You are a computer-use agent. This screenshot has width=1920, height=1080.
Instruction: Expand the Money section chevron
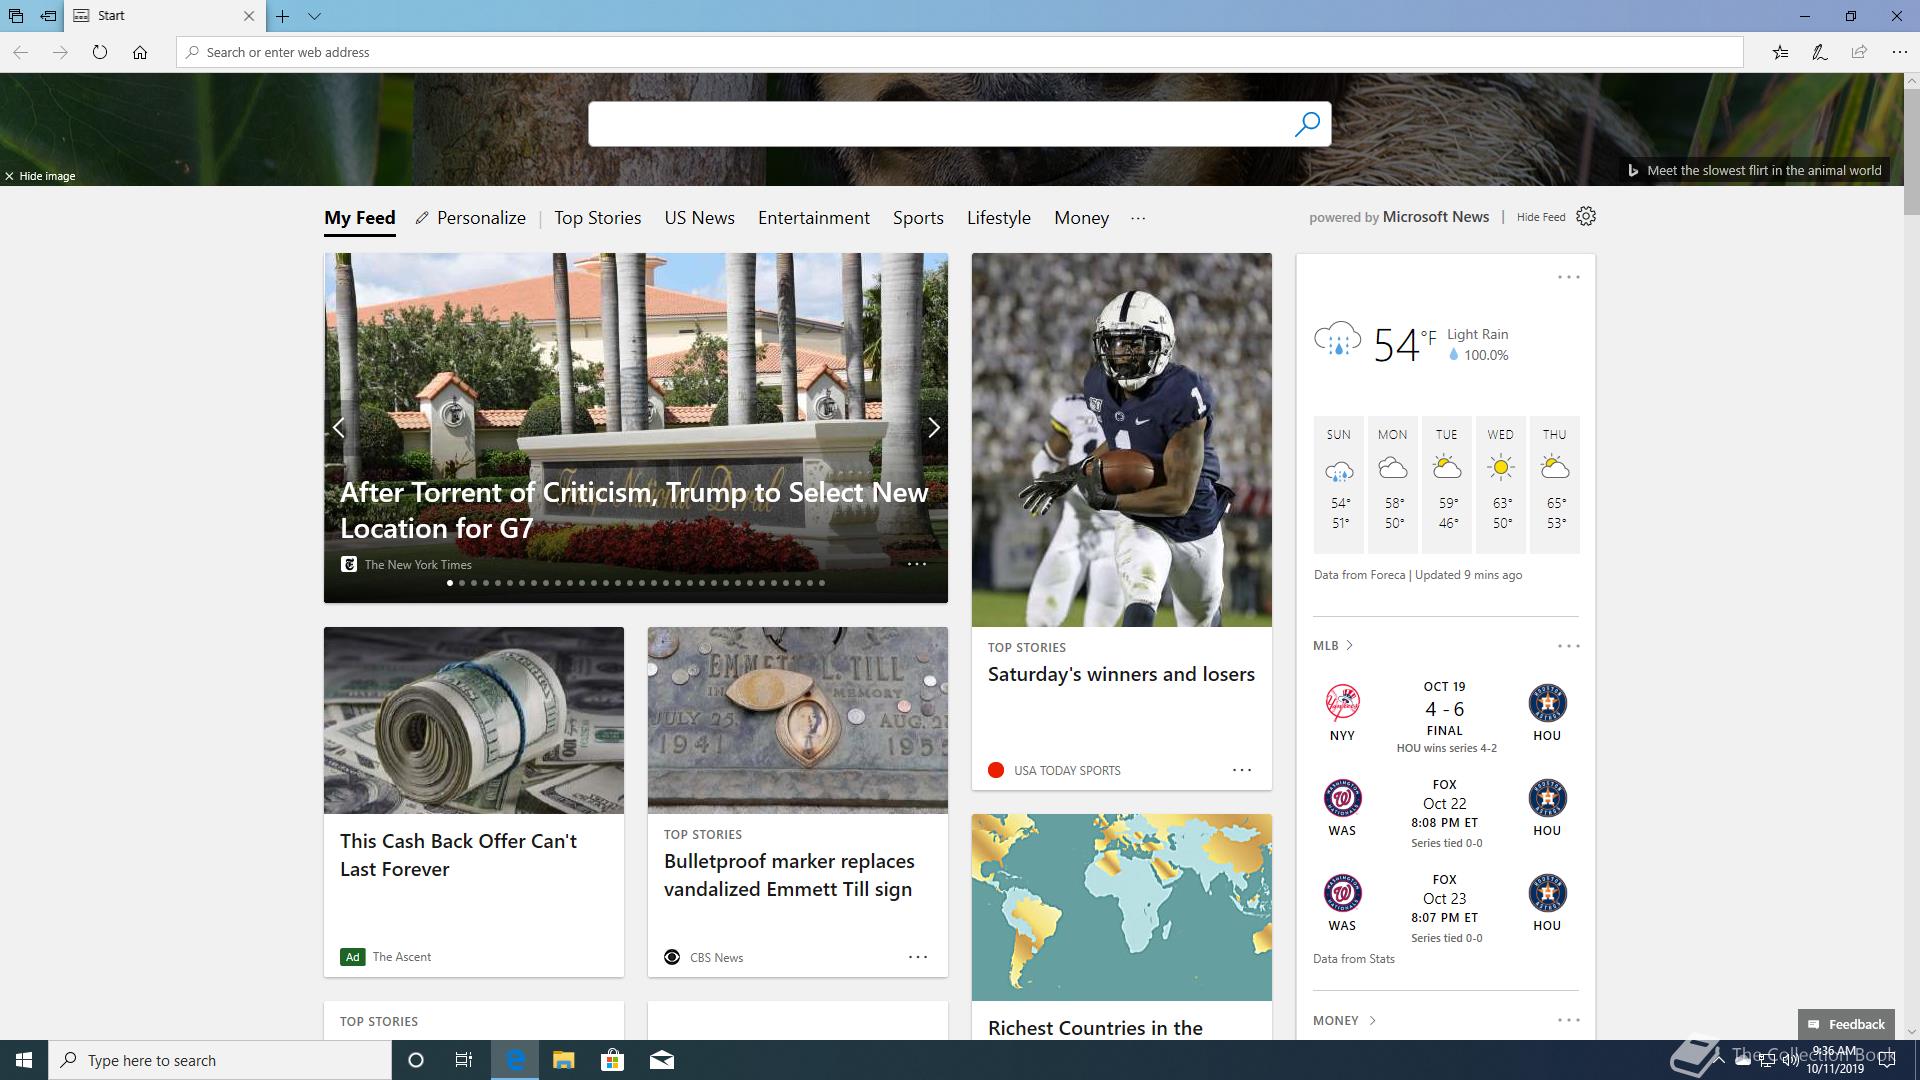pyautogui.click(x=1372, y=1020)
